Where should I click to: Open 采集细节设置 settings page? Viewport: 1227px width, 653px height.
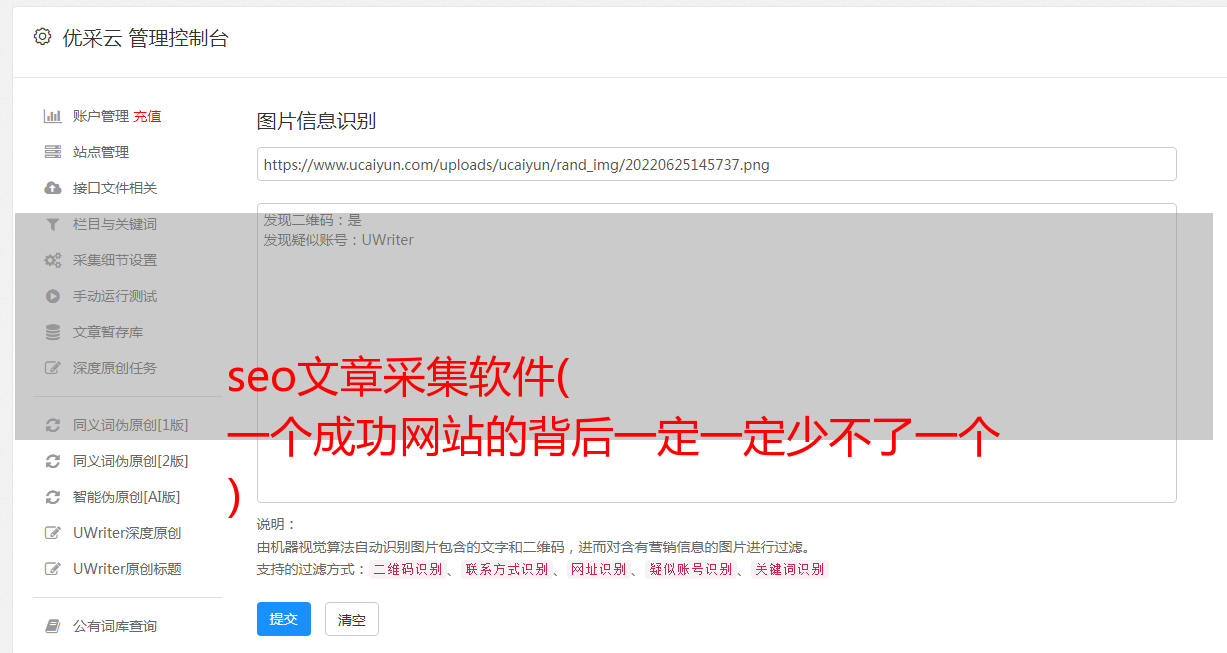(115, 260)
